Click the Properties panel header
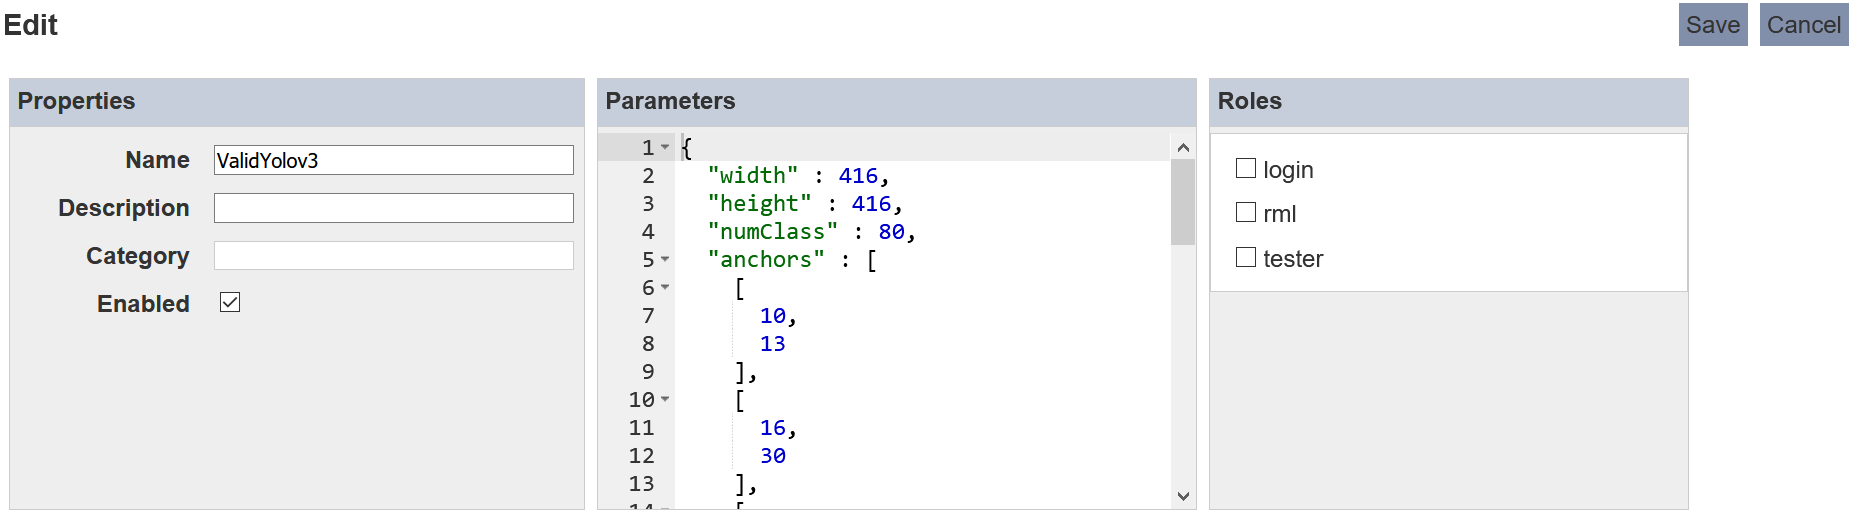The height and width of the screenshot is (514, 1856). click(297, 102)
